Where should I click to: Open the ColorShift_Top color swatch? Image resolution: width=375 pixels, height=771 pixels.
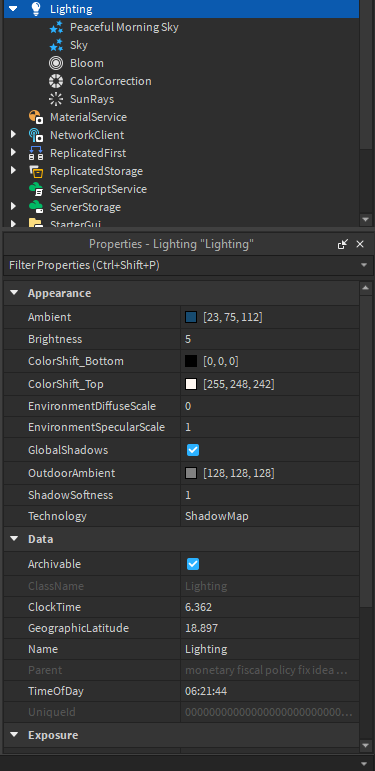coord(191,384)
